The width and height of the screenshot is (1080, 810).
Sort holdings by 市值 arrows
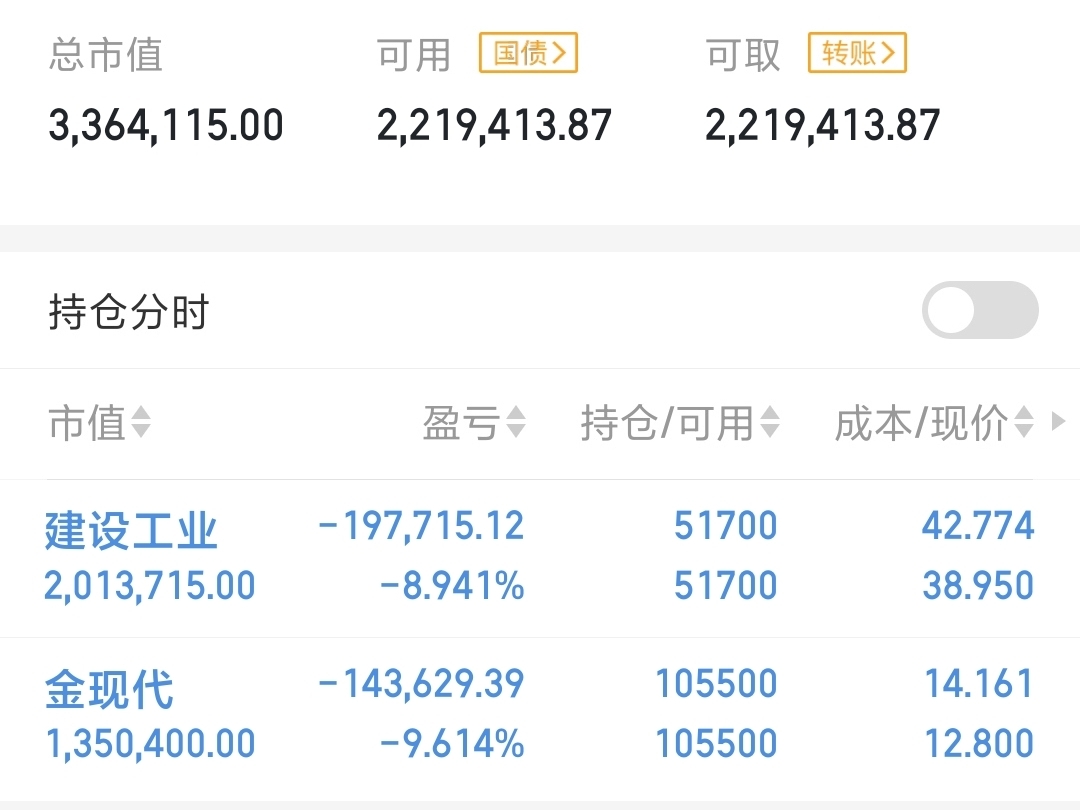(x=141, y=422)
